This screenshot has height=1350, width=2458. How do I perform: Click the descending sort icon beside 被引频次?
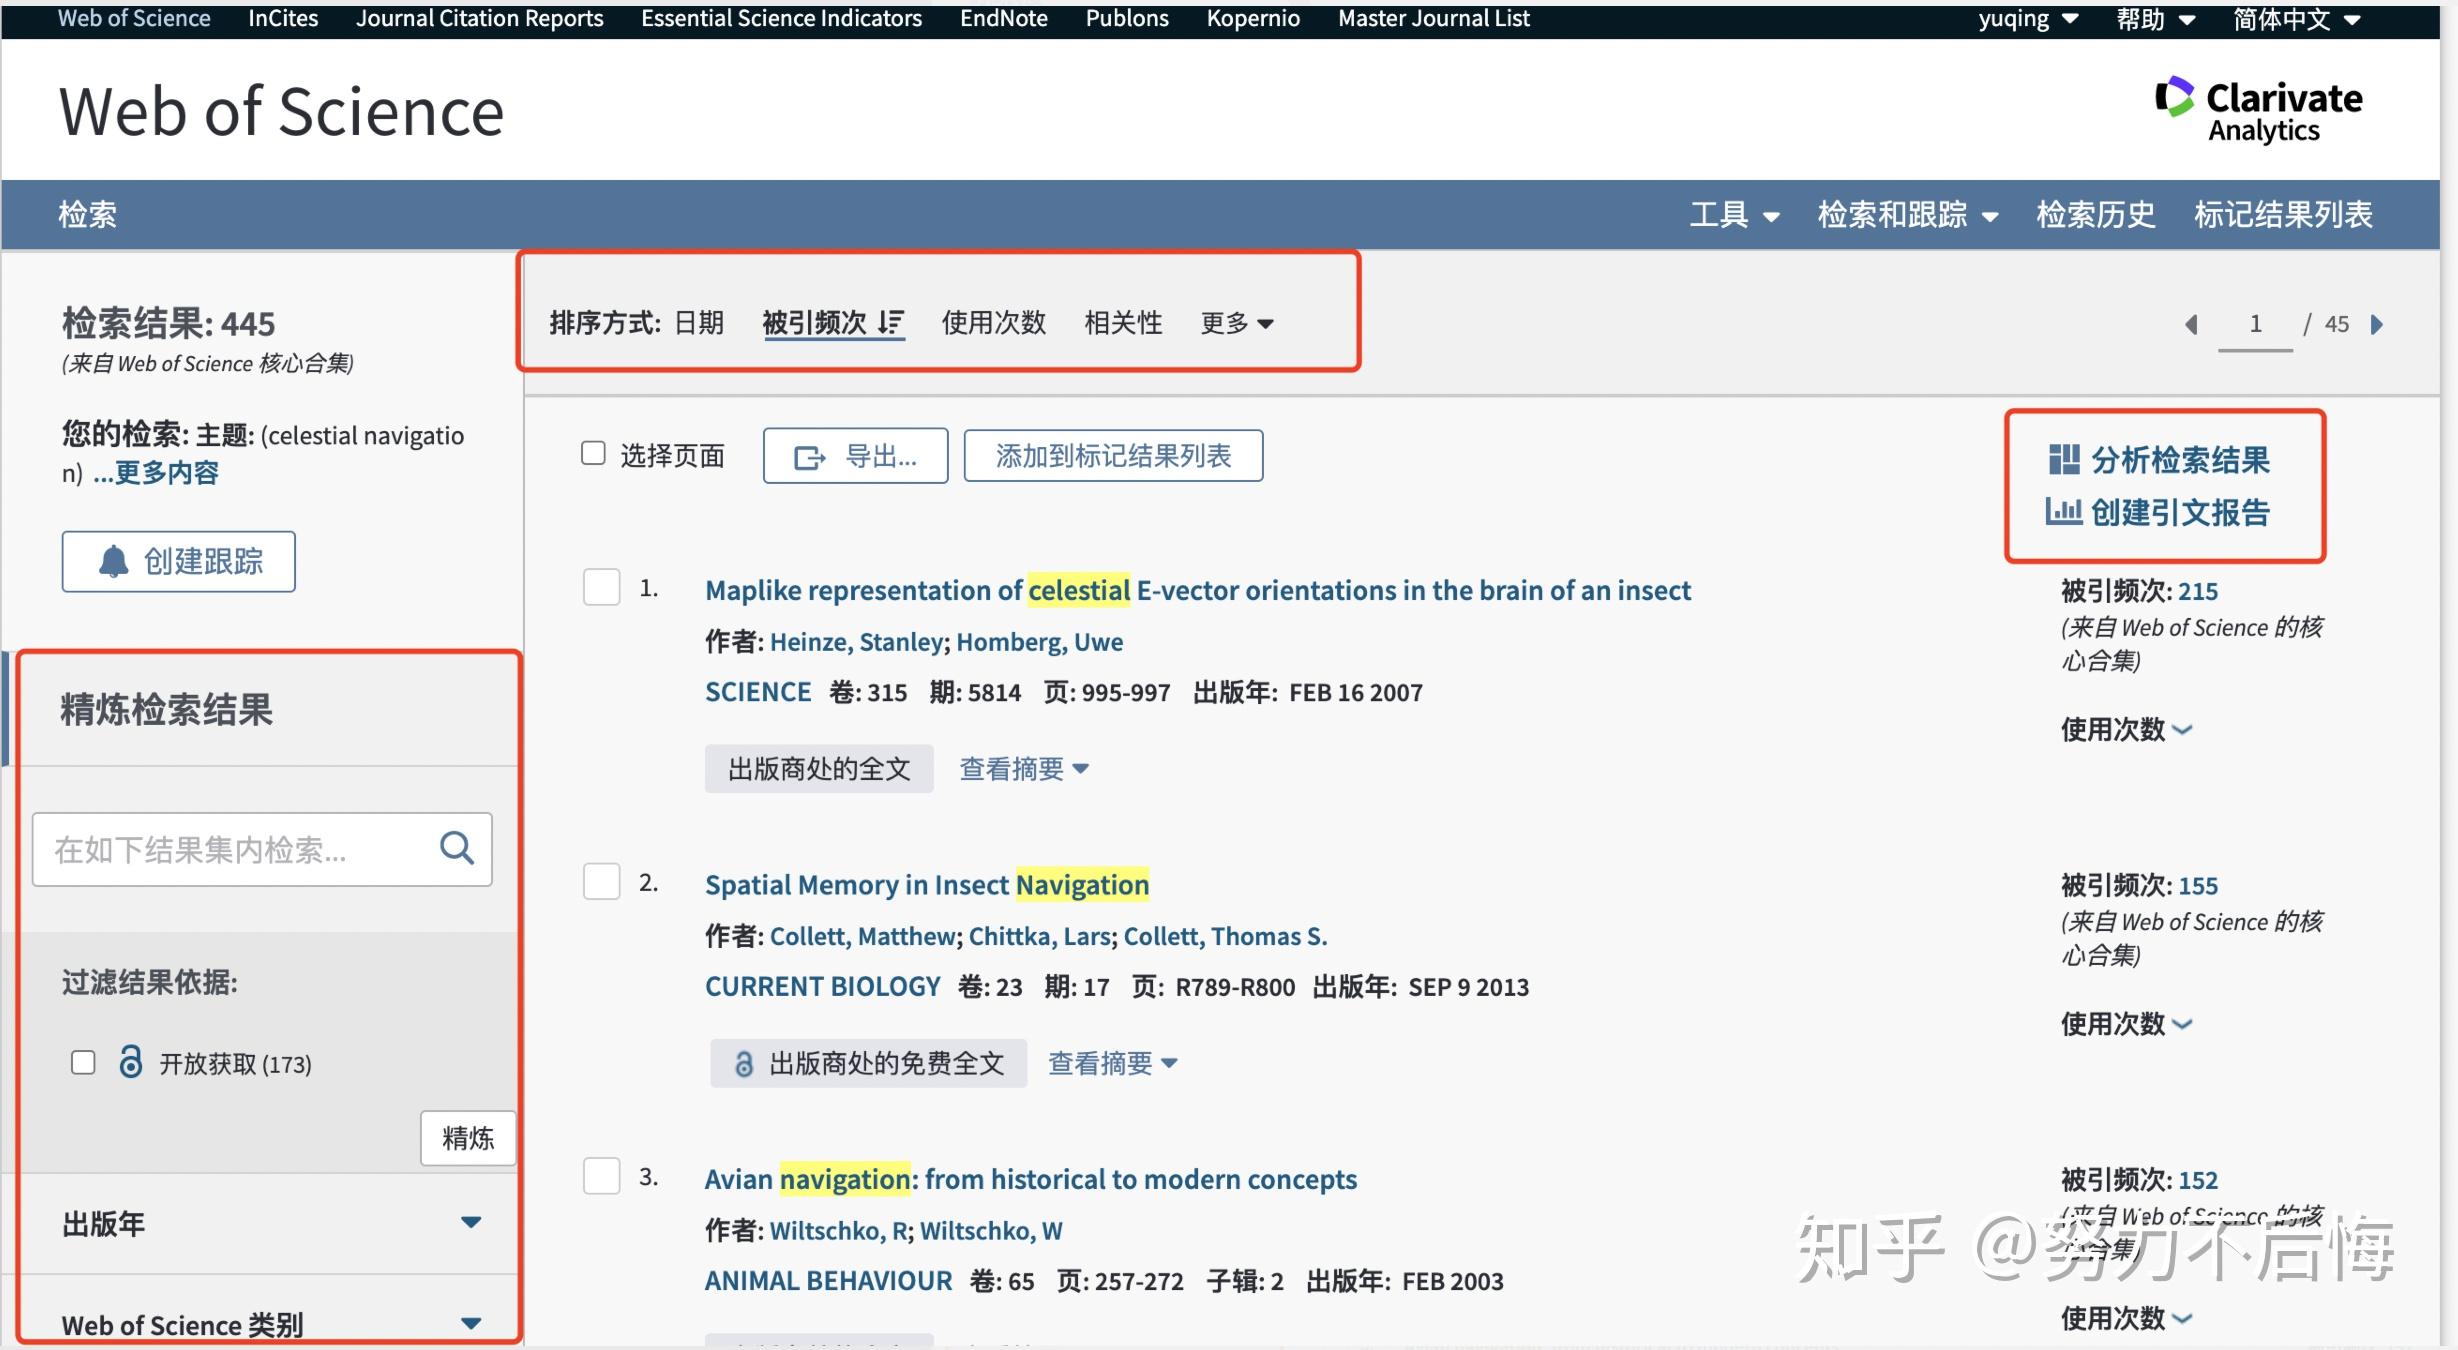891,322
